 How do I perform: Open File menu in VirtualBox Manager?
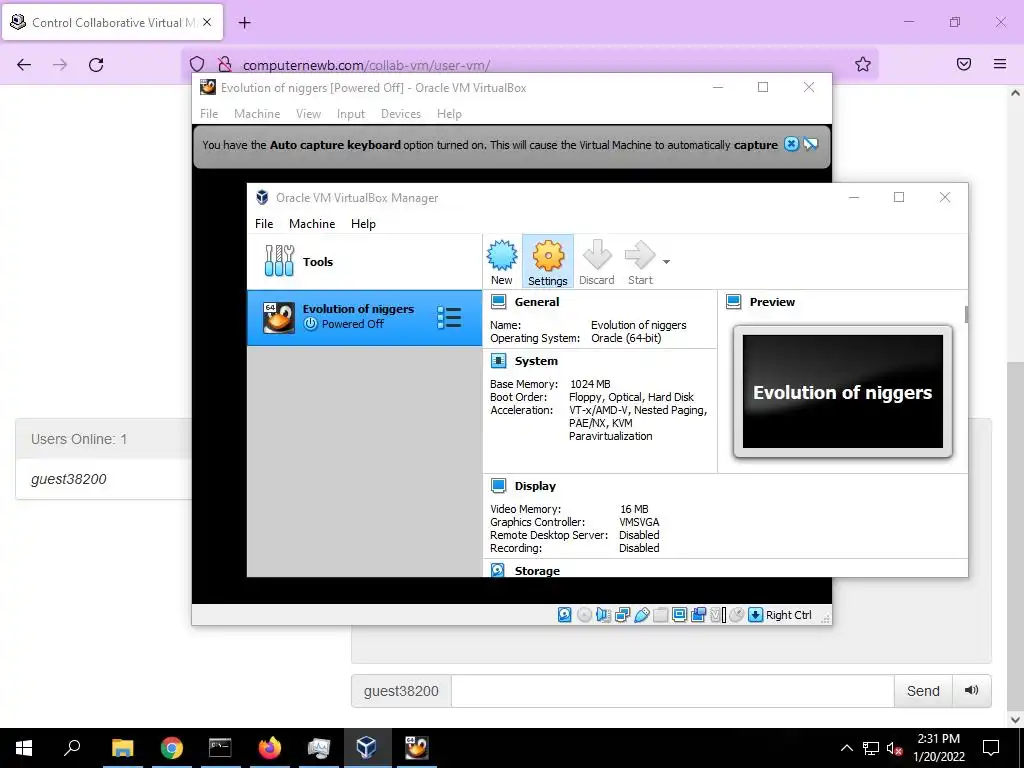coord(264,223)
